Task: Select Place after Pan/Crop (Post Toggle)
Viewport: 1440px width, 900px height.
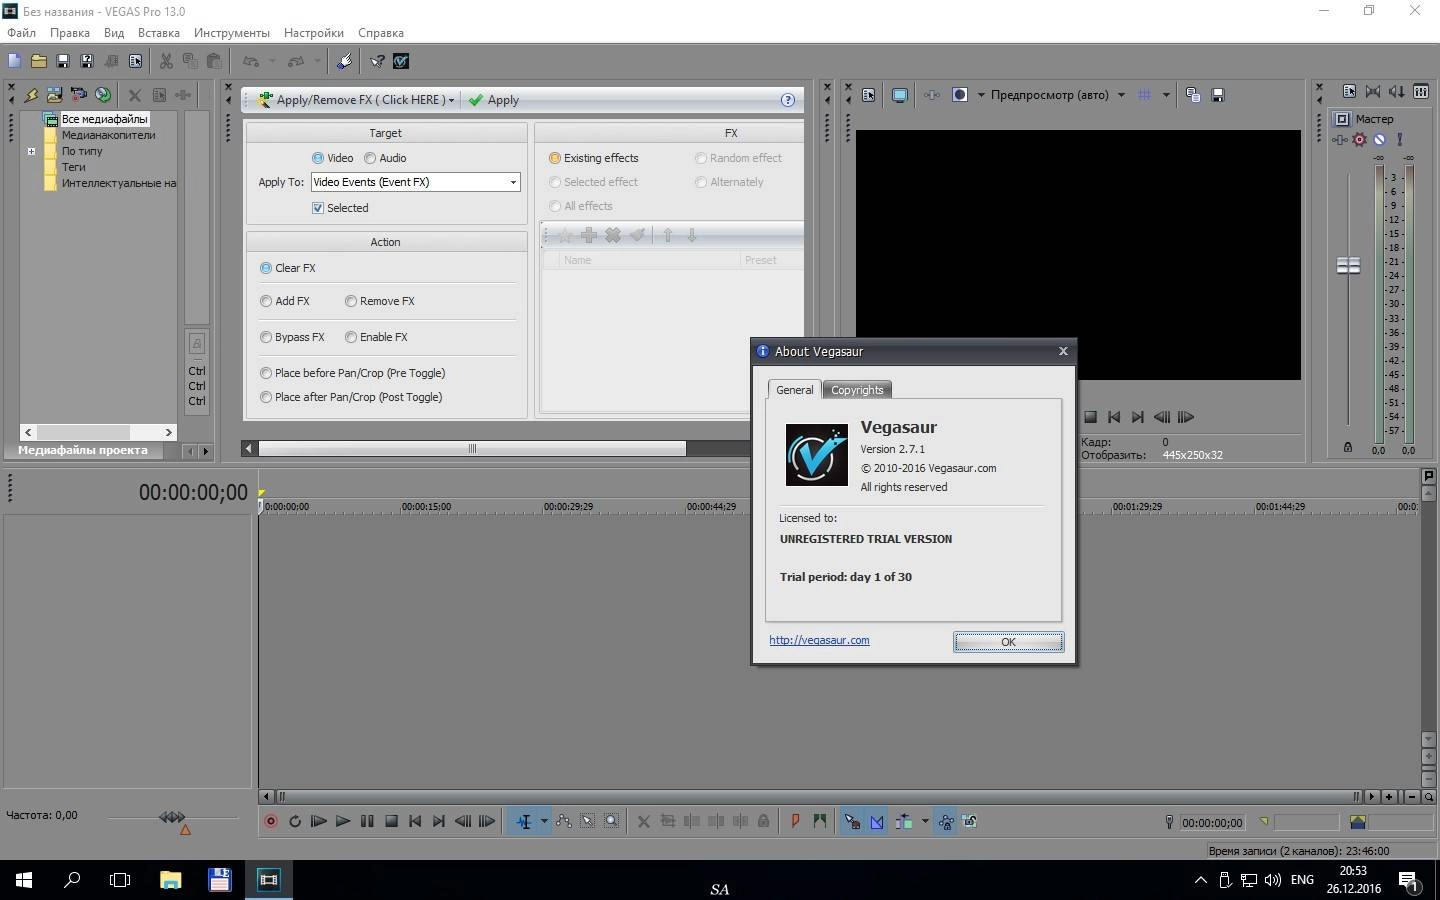Action: coord(351,397)
